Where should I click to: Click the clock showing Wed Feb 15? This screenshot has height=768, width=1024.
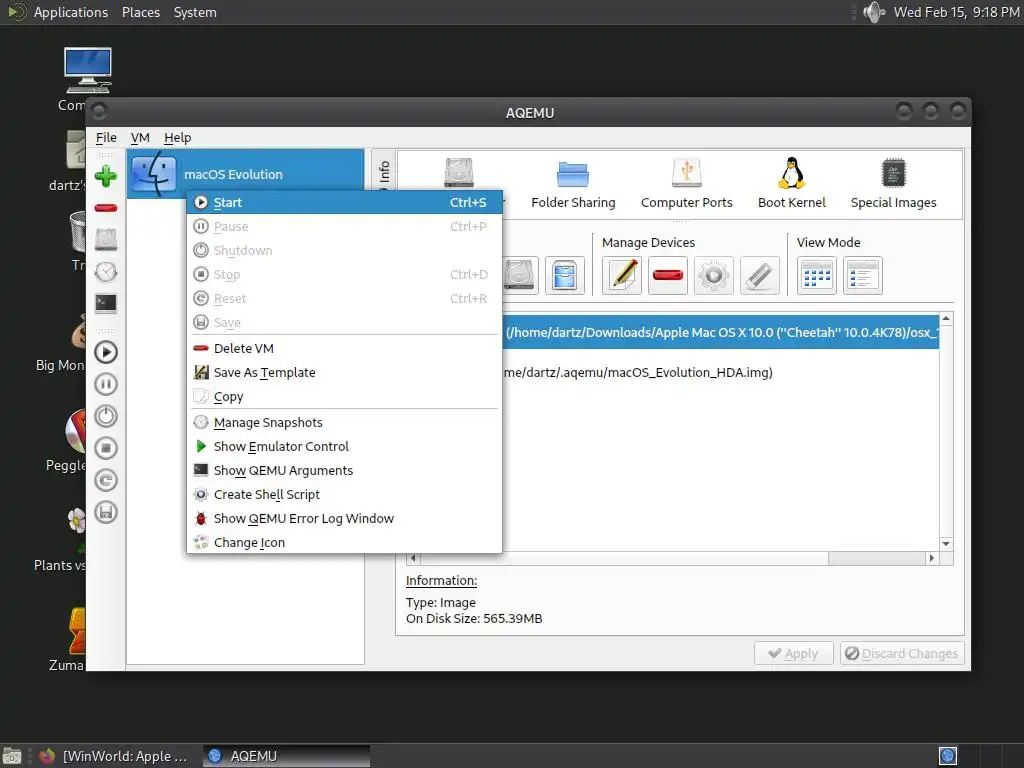[x=956, y=12]
